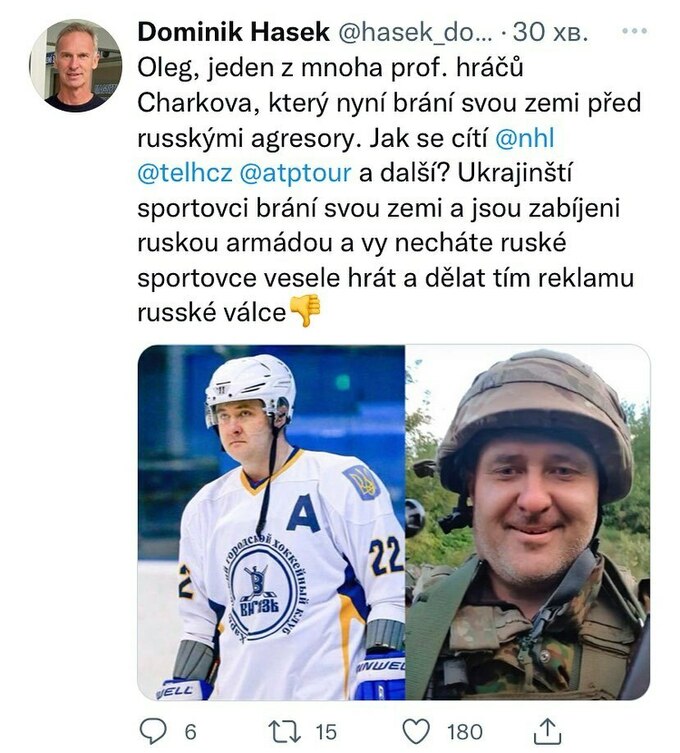680x753 pixels.
Task: Click number 22 on the jersey photo
Action: 386,555
